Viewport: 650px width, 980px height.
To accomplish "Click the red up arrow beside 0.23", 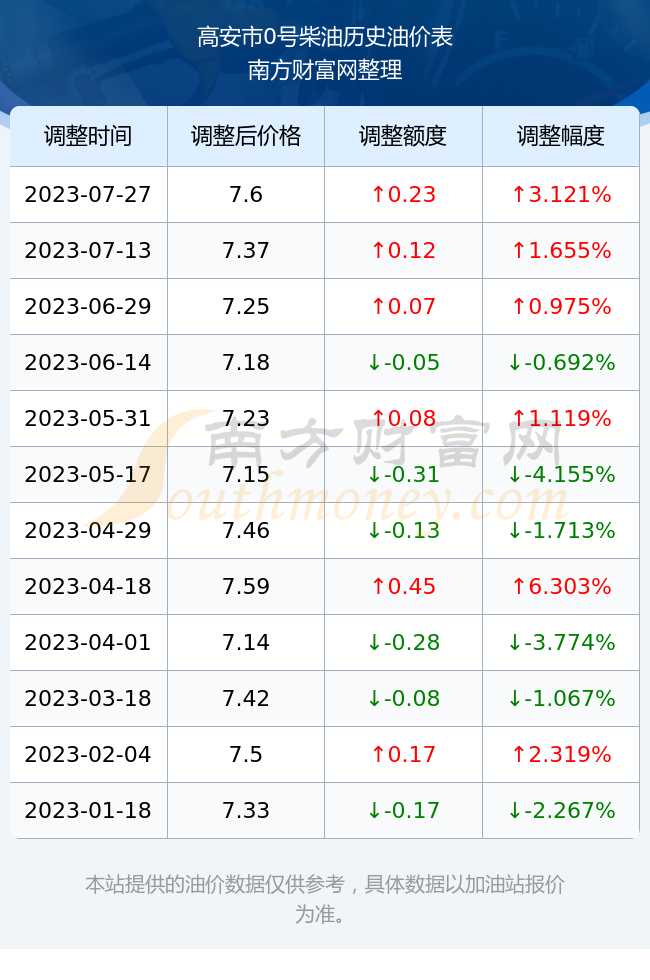I will click(378, 195).
